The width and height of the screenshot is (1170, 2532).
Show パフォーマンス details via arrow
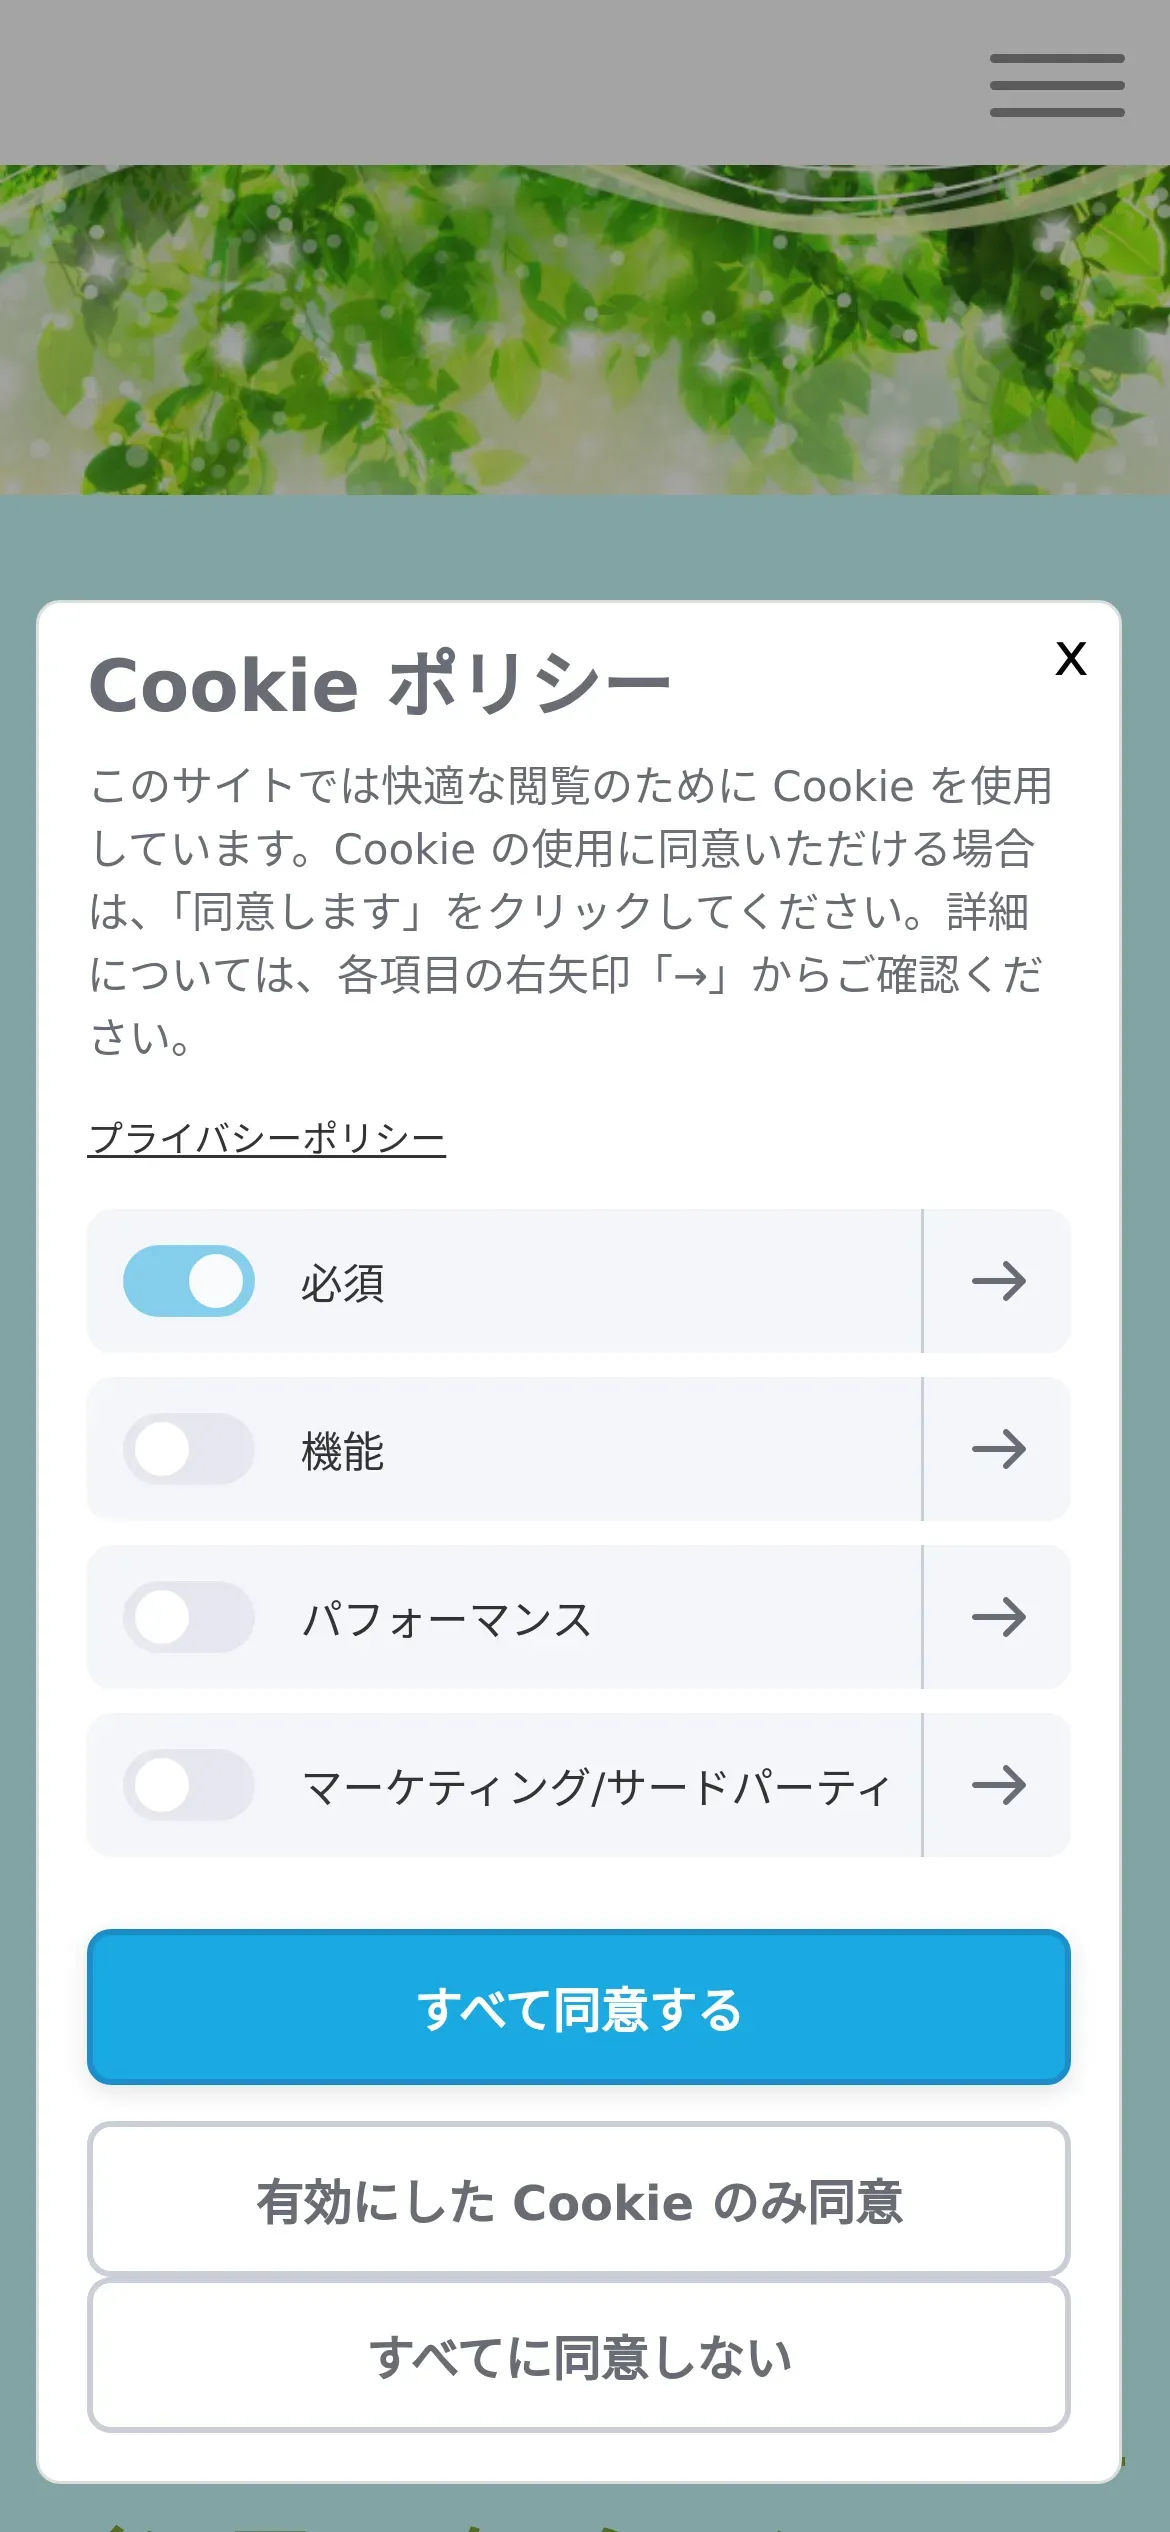998,1617
